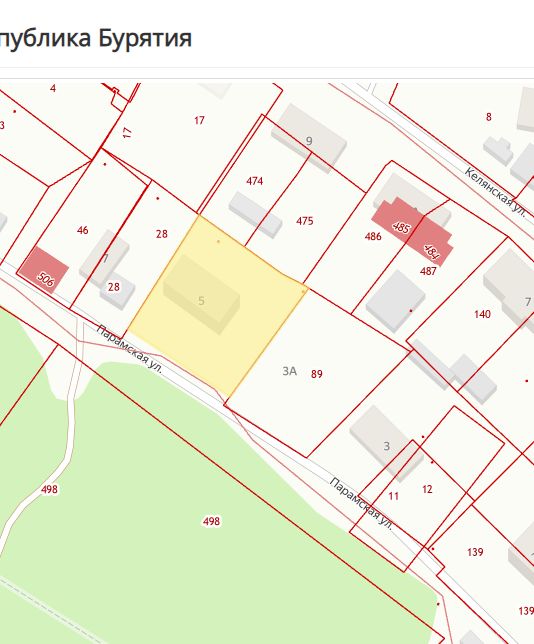The height and width of the screenshot is (644, 534).
Task: Click the Республика Бурятия heading
Action: click(95, 38)
